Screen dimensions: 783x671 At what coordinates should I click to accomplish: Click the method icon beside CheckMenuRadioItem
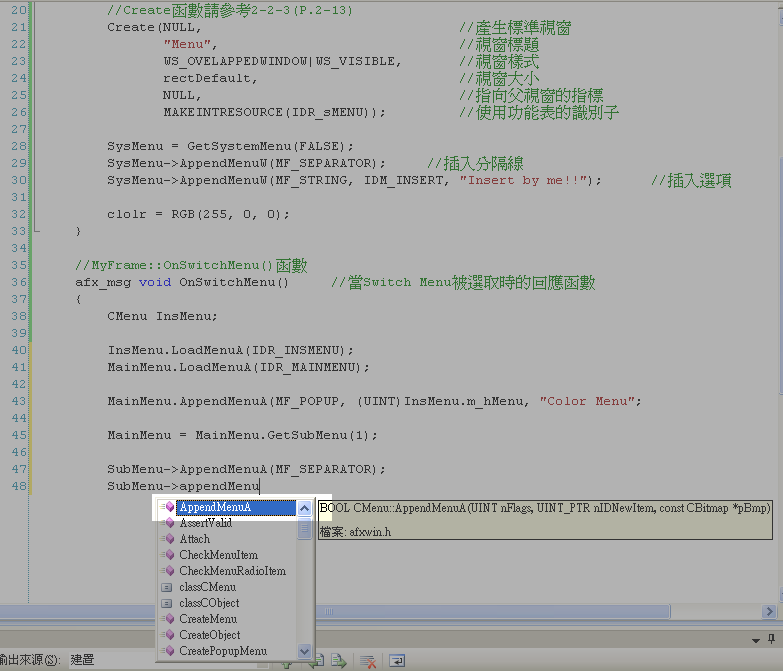click(x=168, y=571)
